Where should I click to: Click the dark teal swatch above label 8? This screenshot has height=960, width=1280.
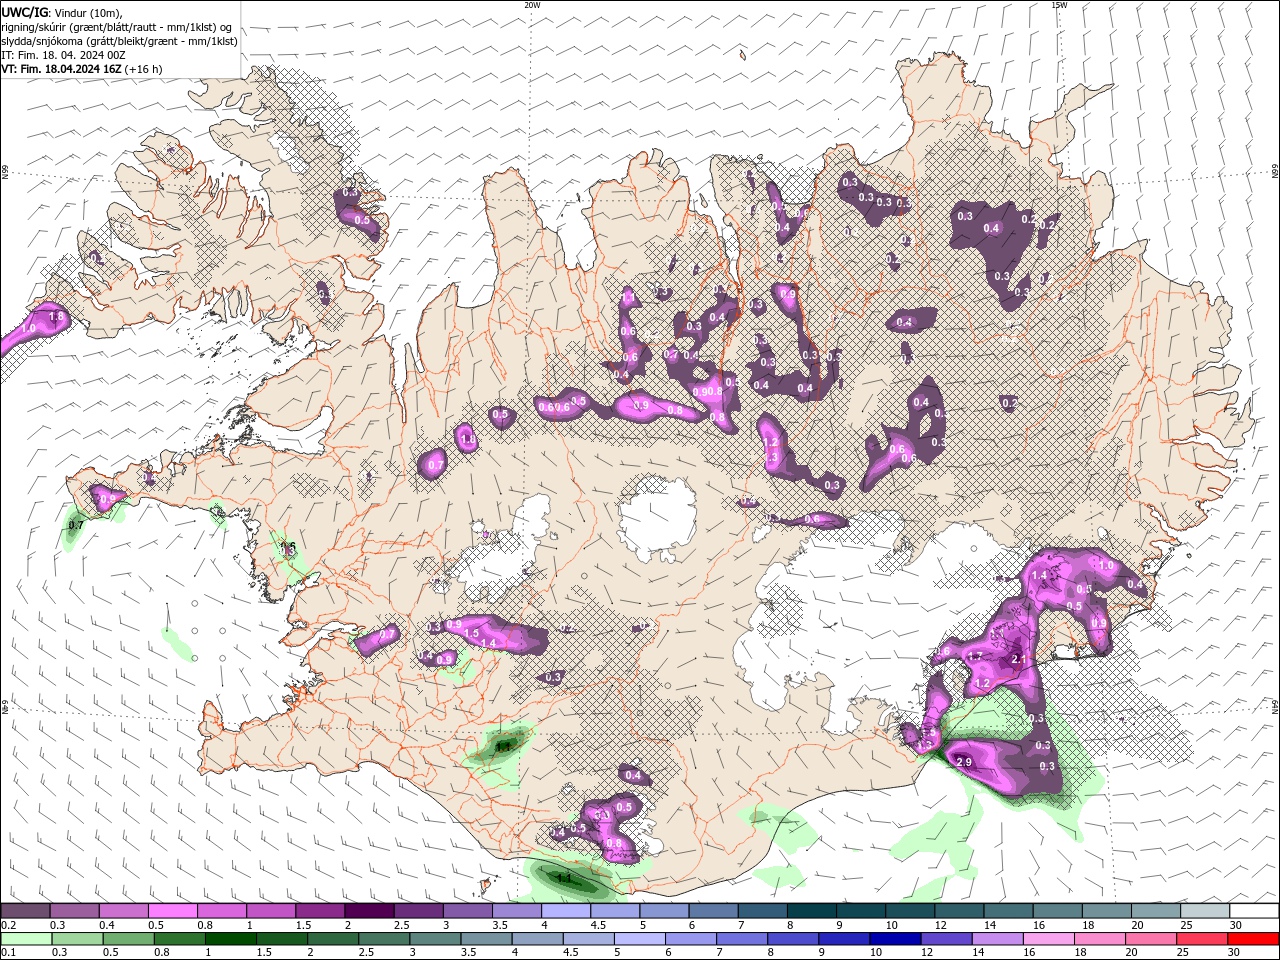coord(810,911)
